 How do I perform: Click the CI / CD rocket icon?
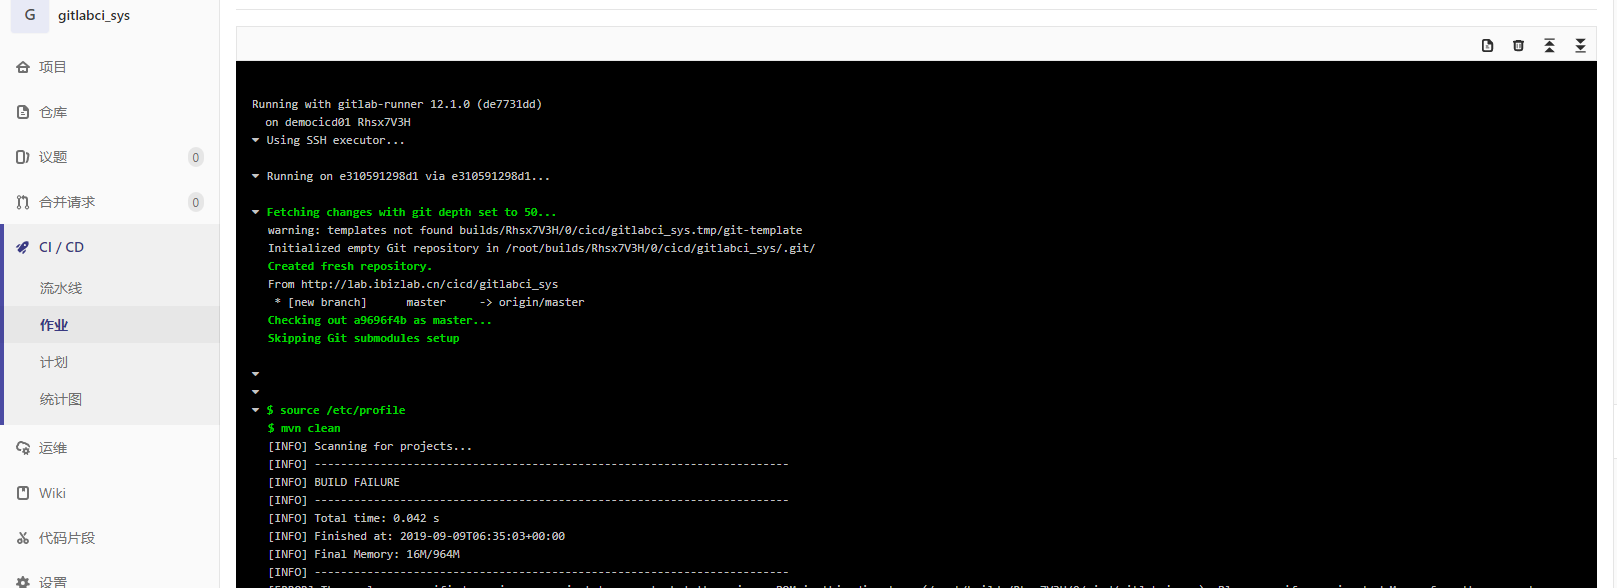23,247
